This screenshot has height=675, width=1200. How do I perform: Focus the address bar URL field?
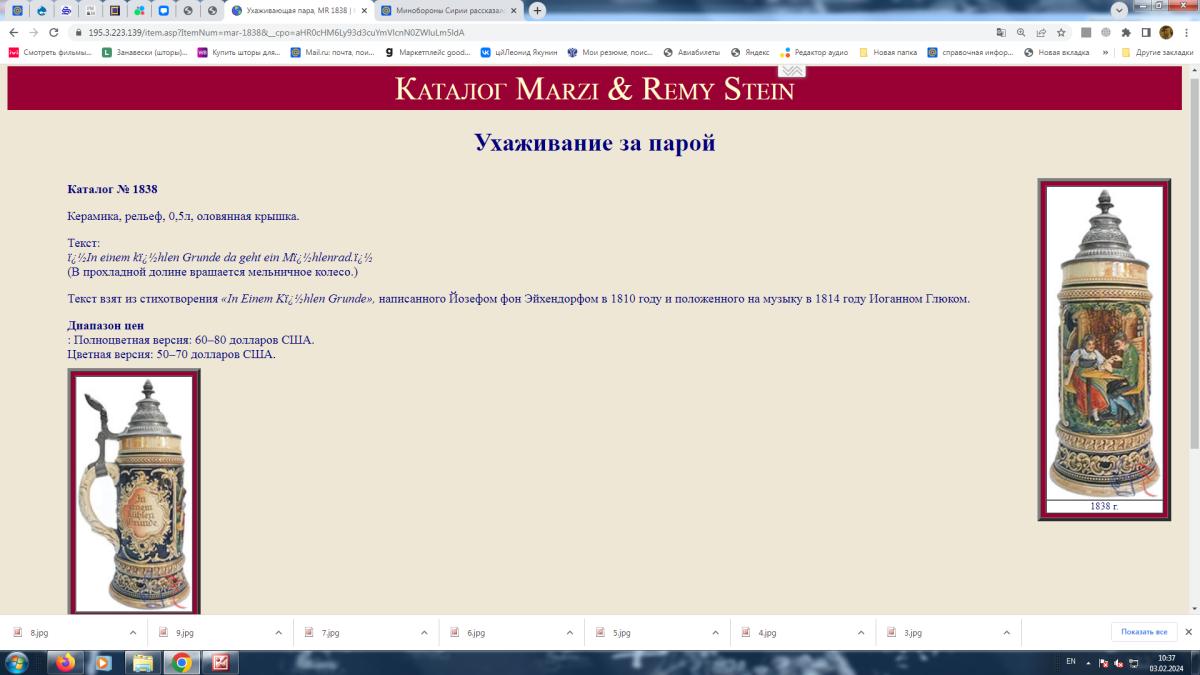530,32
